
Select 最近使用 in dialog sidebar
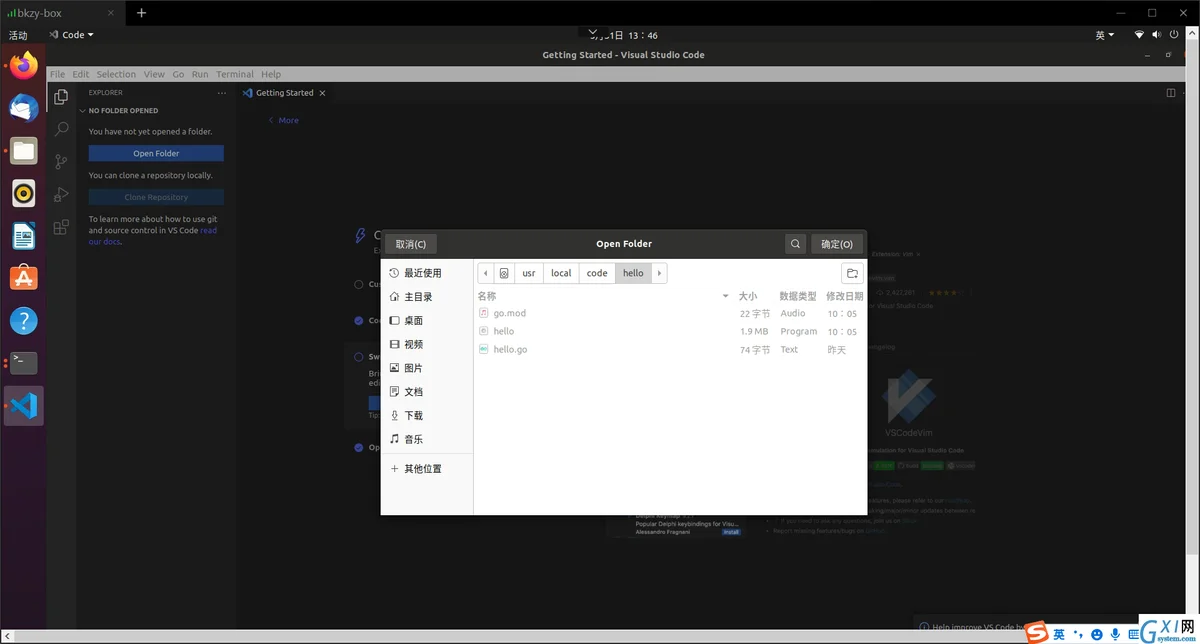pos(427,273)
